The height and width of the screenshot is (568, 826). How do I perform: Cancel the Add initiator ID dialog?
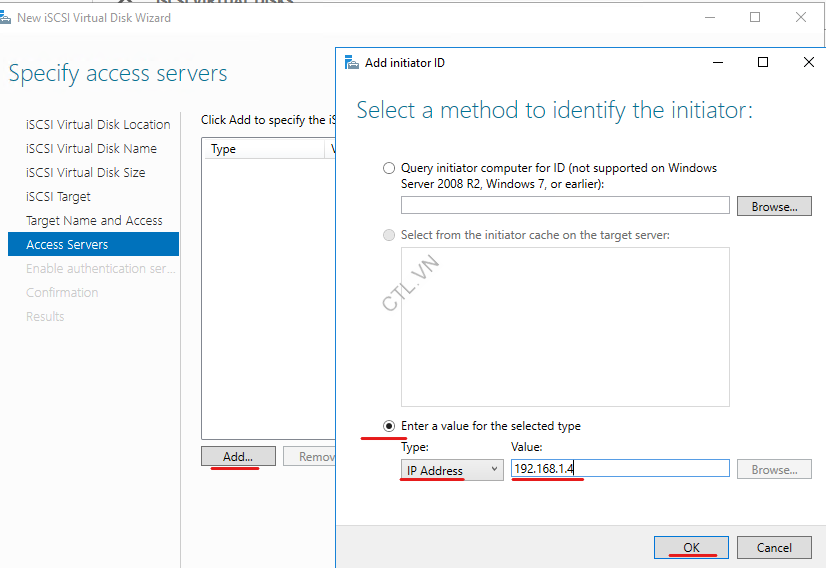click(774, 547)
